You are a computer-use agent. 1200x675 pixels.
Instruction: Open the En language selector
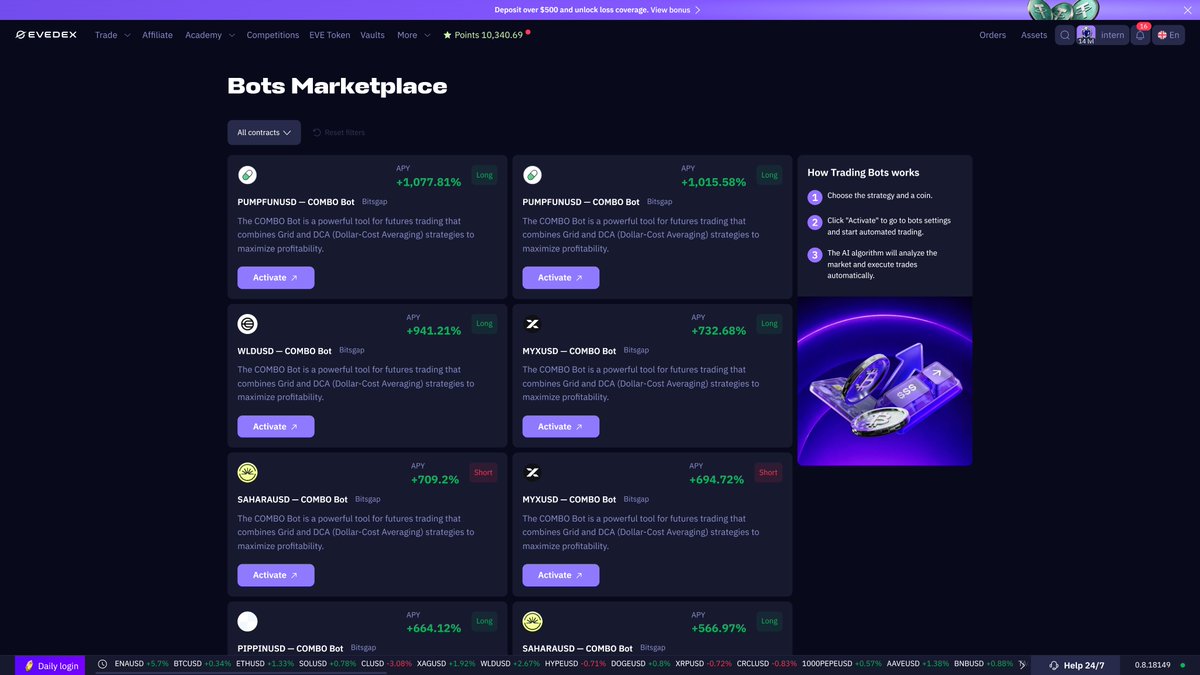click(1169, 35)
